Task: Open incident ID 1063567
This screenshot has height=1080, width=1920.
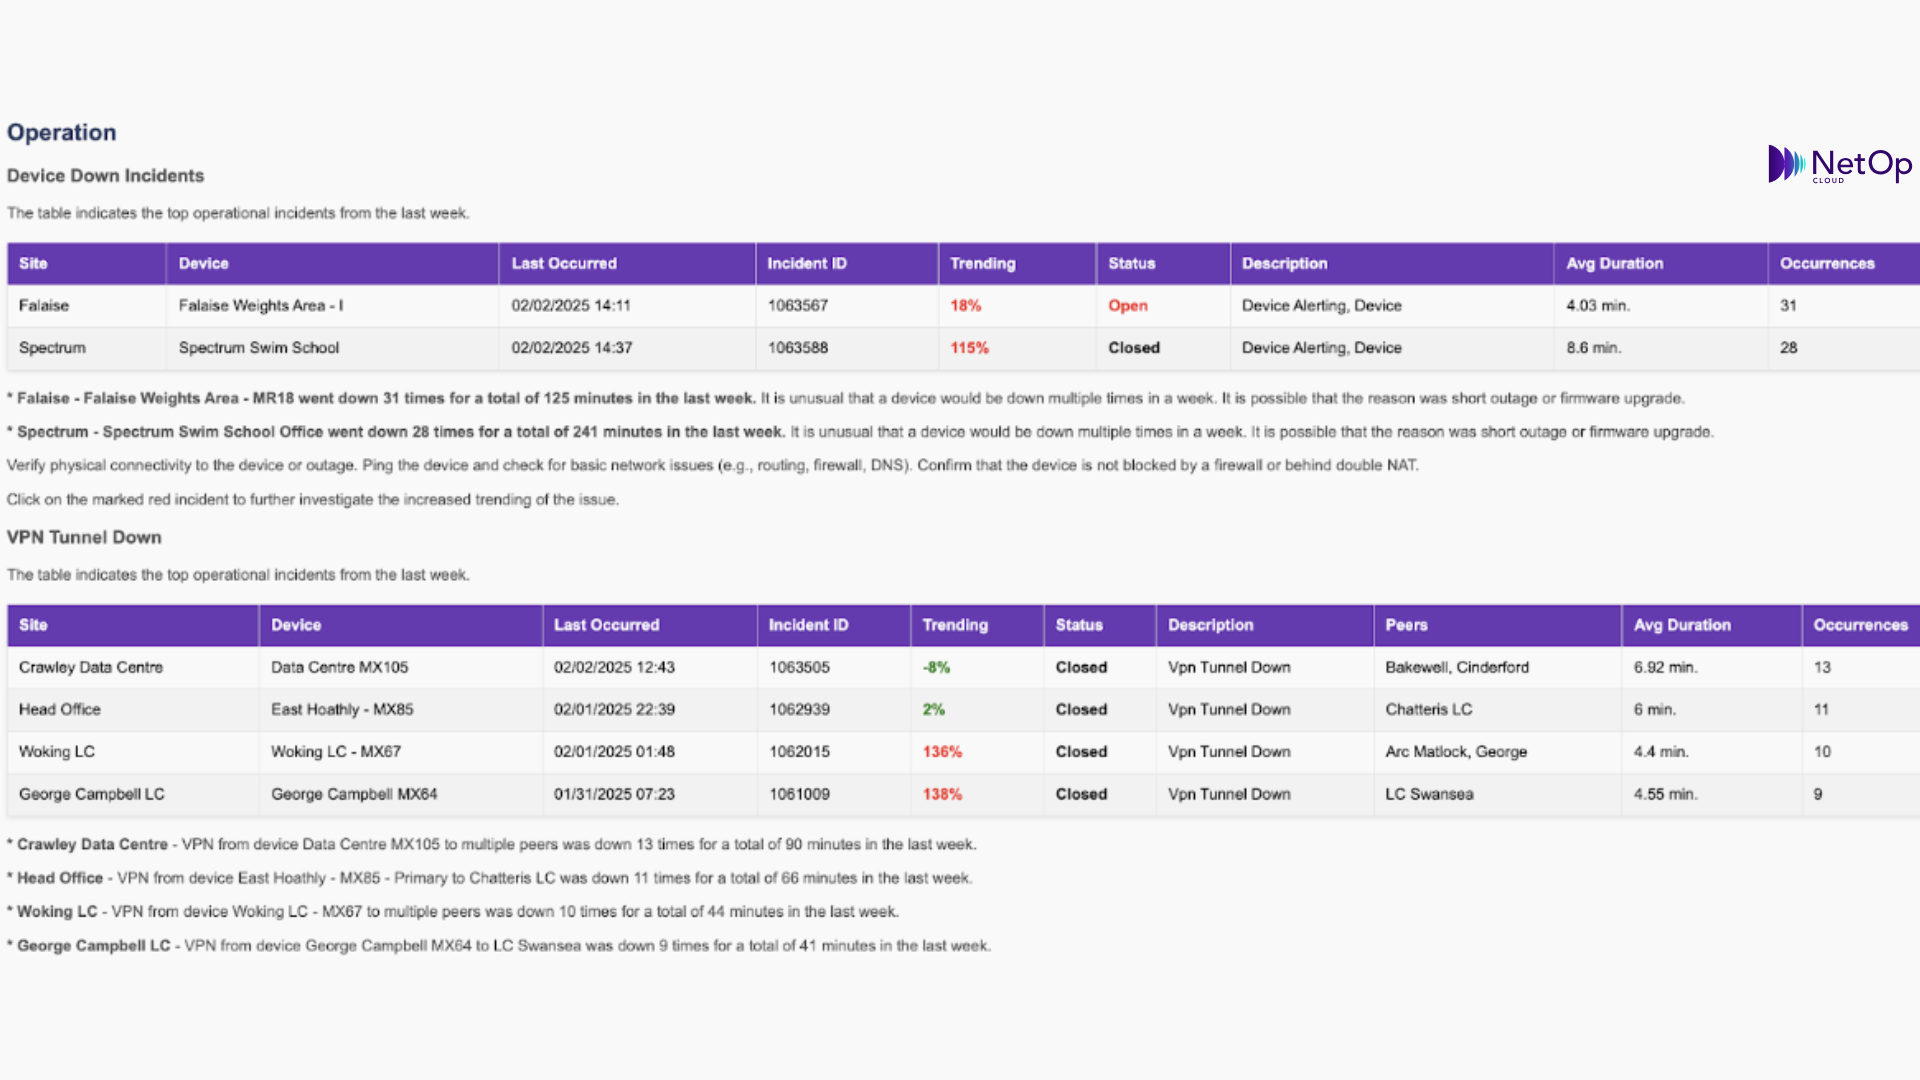Action: pyautogui.click(x=797, y=306)
